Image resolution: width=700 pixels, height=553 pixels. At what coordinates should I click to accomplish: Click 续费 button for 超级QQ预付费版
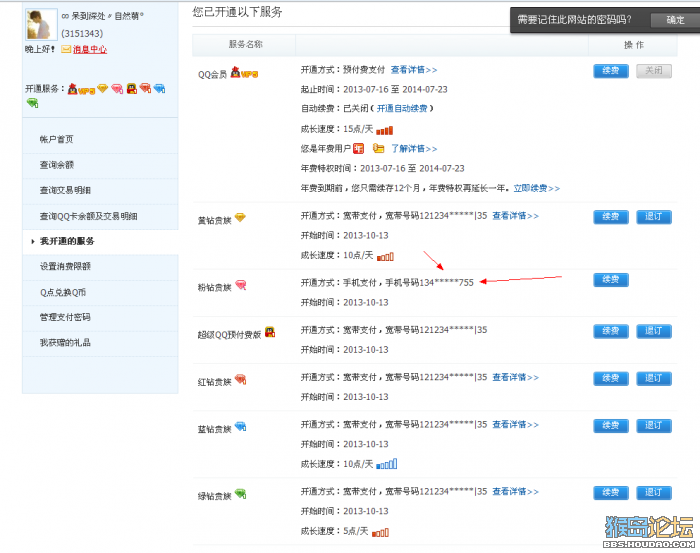611,332
